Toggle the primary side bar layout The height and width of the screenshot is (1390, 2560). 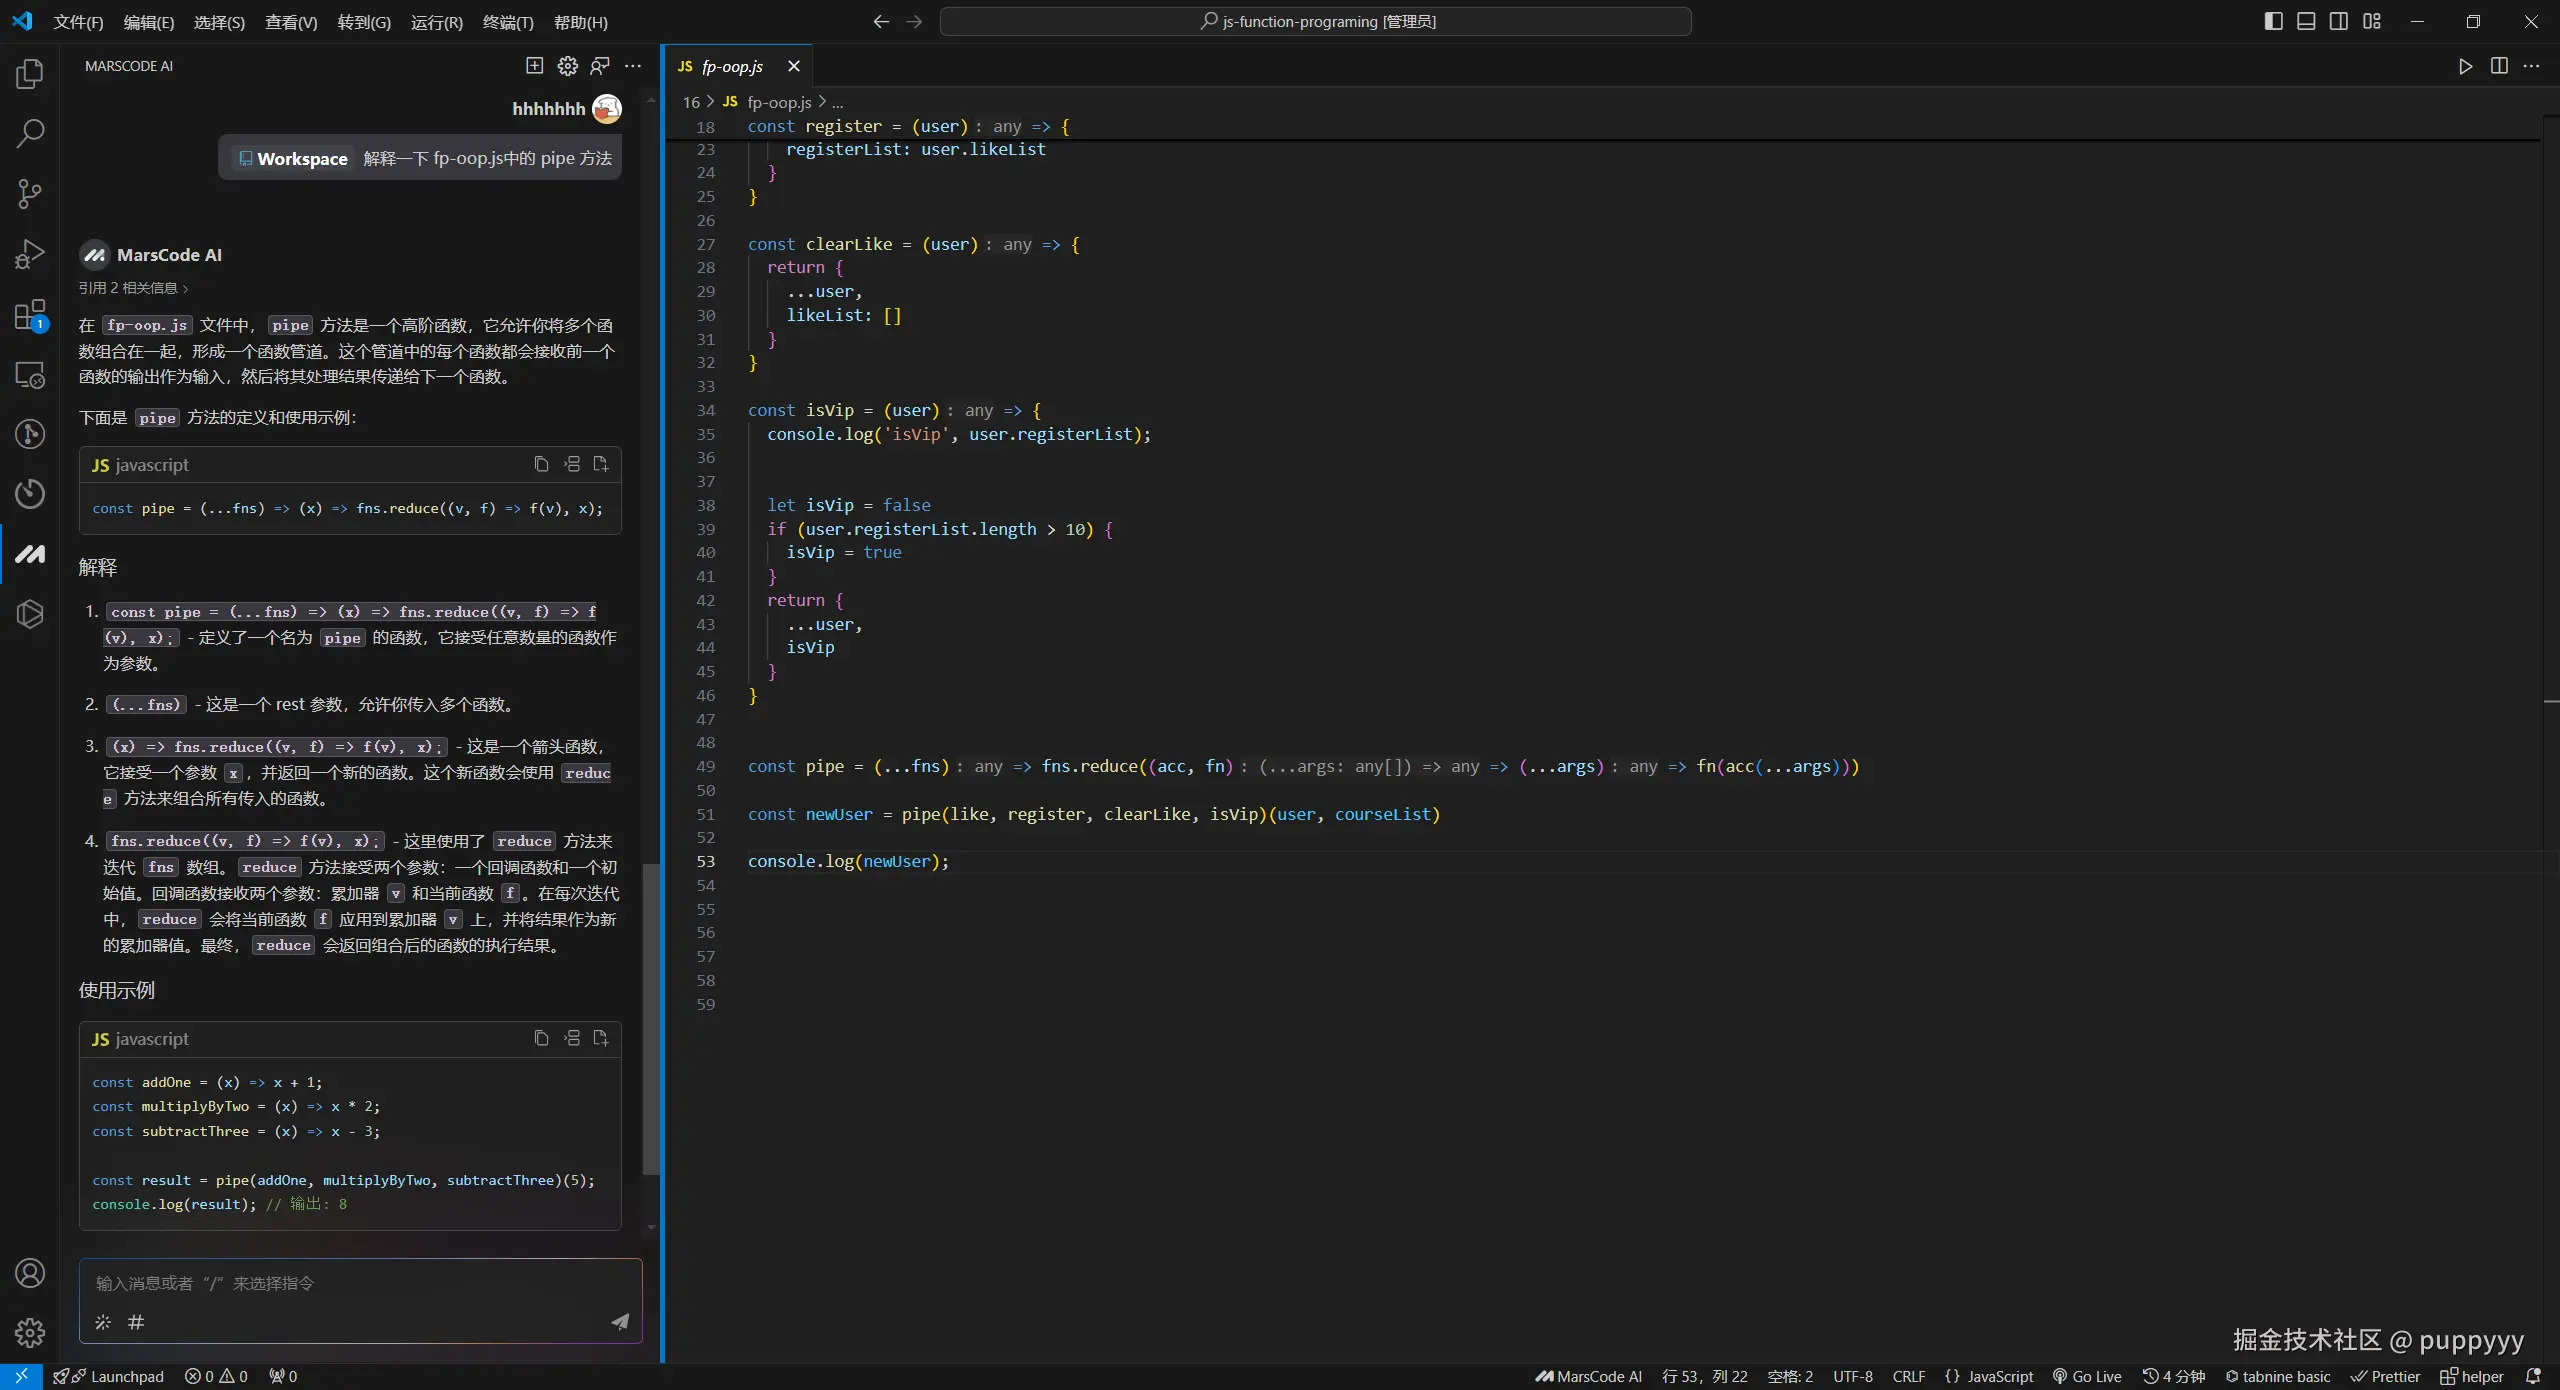point(2273,21)
